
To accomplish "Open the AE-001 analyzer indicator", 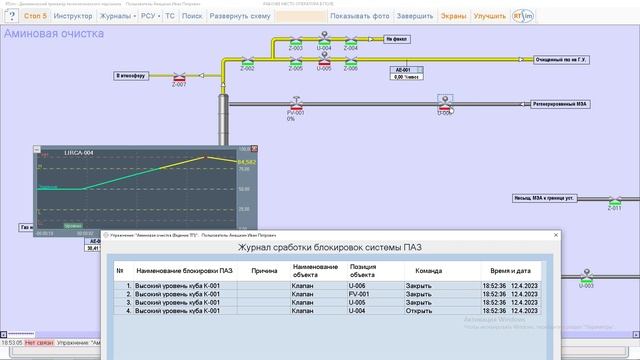I will 407,73.
